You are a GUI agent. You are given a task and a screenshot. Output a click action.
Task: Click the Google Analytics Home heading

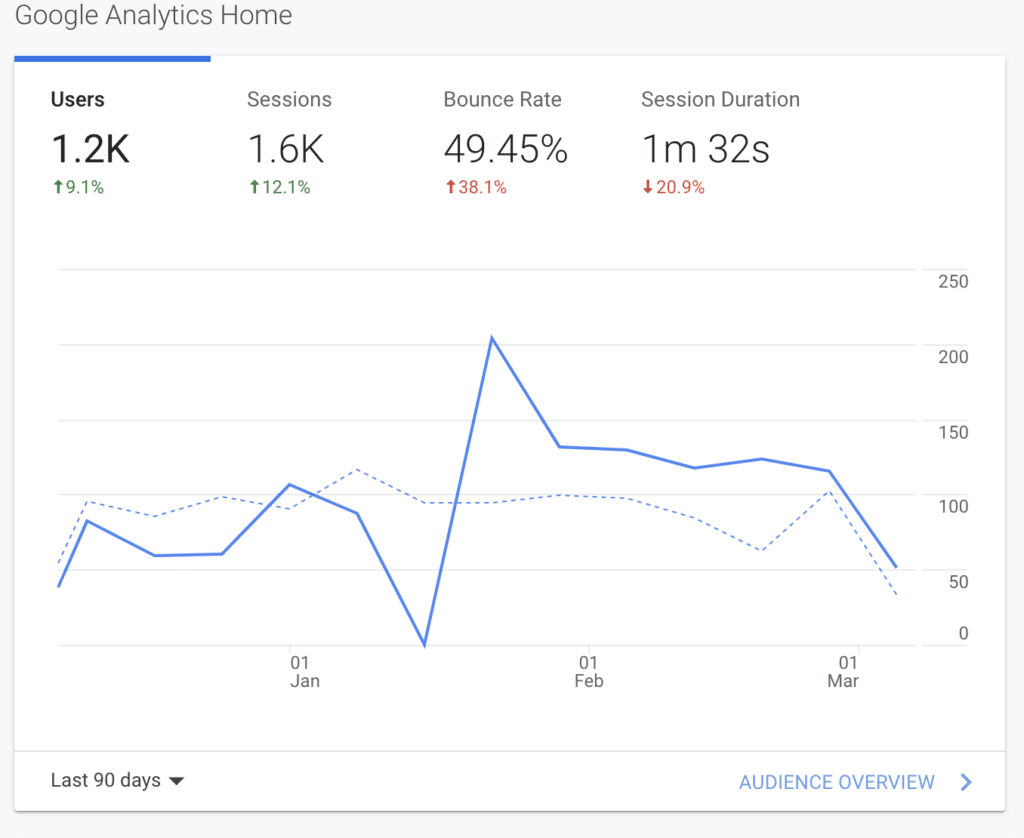point(153,15)
